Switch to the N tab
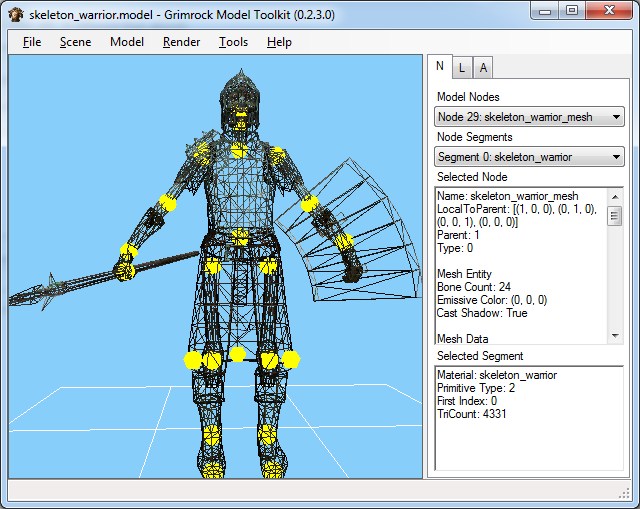 [x=440, y=66]
